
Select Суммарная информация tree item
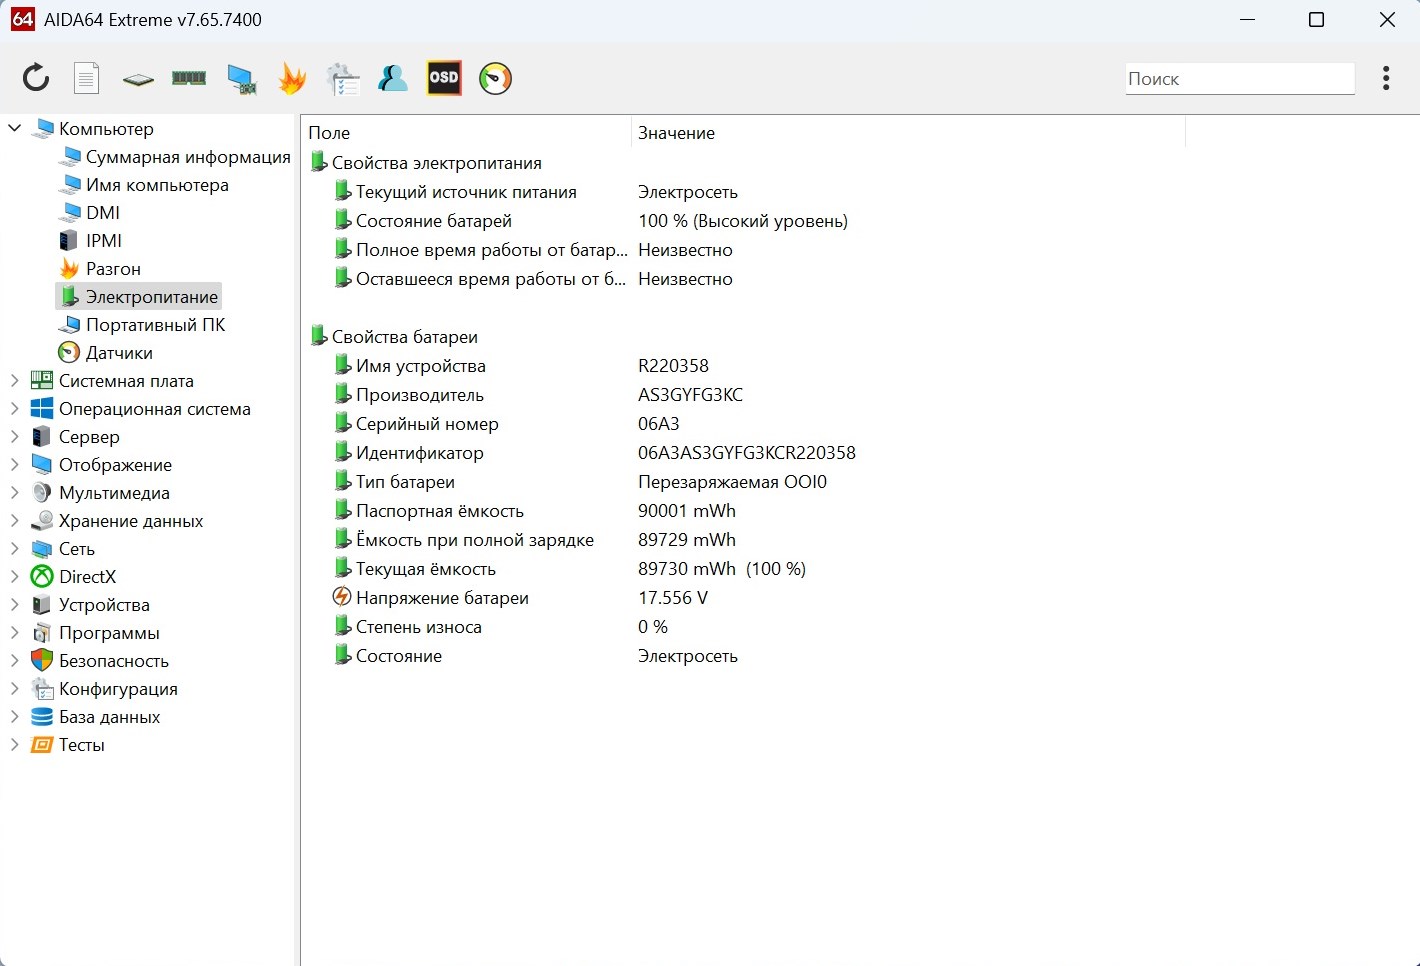[x=187, y=157]
